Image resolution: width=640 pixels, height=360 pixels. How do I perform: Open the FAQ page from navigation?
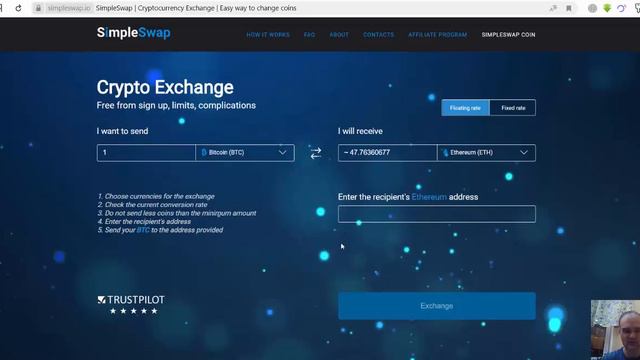tap(309, 35)
